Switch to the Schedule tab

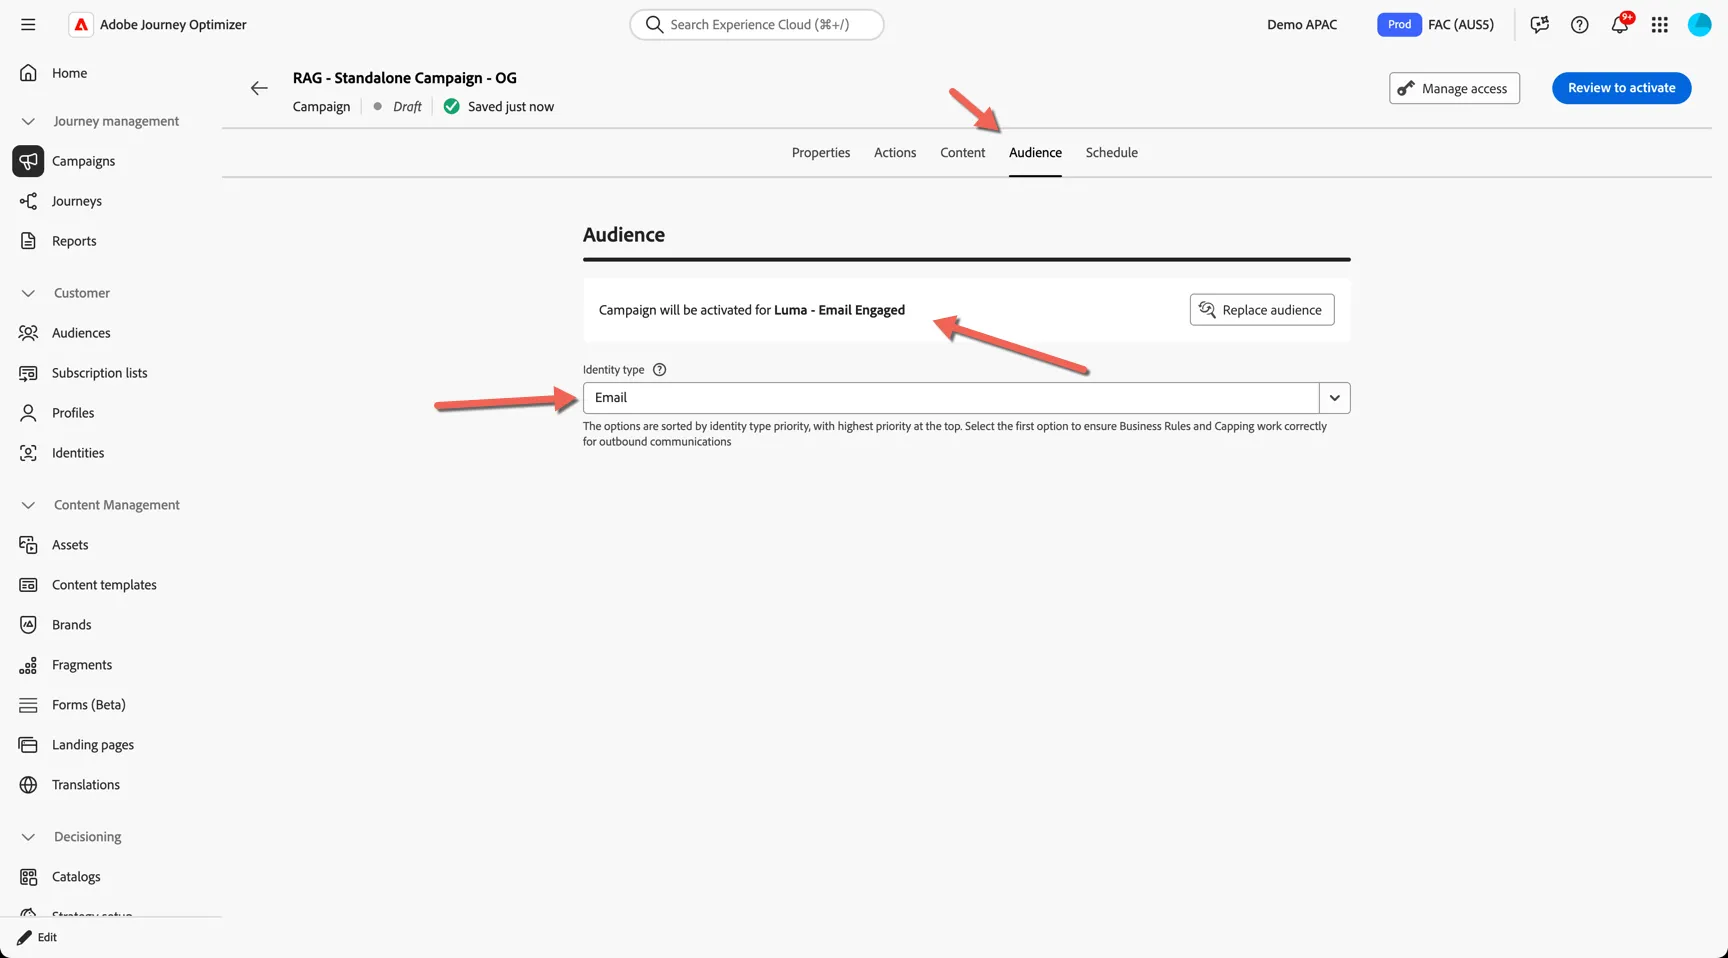tap(1112, 153)
